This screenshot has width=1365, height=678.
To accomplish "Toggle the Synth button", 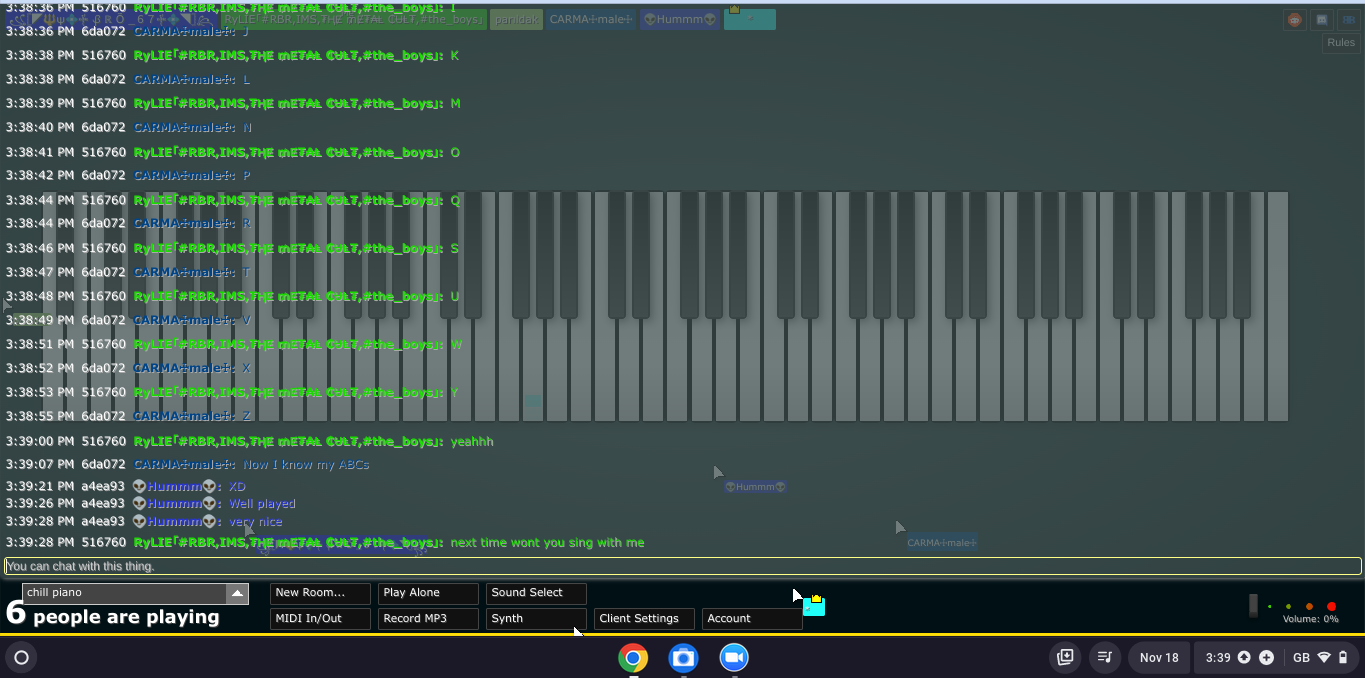I will [x=536, y=619].
